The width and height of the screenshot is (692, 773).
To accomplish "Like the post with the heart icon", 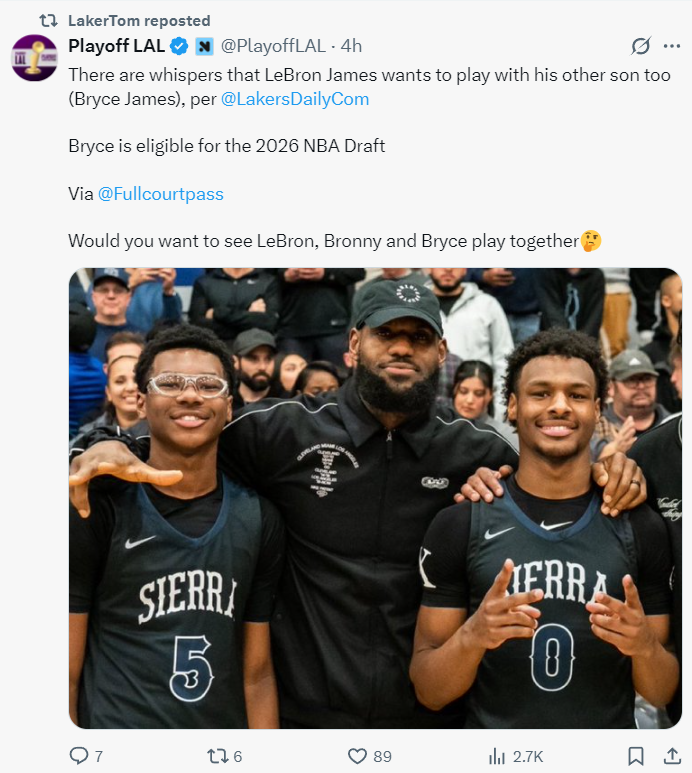I will (356, 756).
